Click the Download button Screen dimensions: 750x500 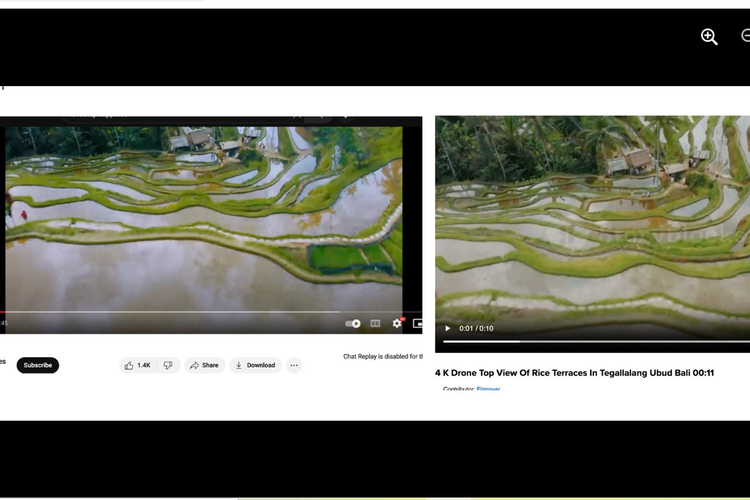[x=255, y=365]
